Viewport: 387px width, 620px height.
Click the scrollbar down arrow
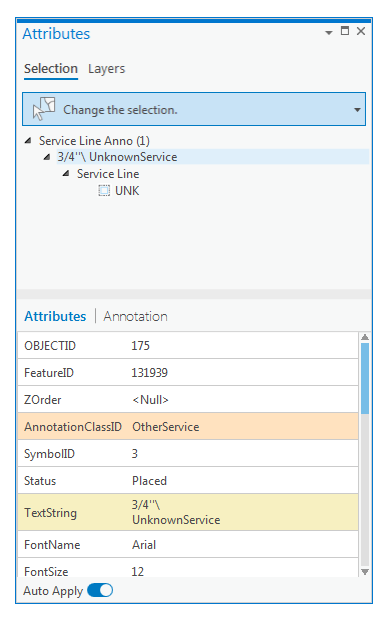pos(365,572)
